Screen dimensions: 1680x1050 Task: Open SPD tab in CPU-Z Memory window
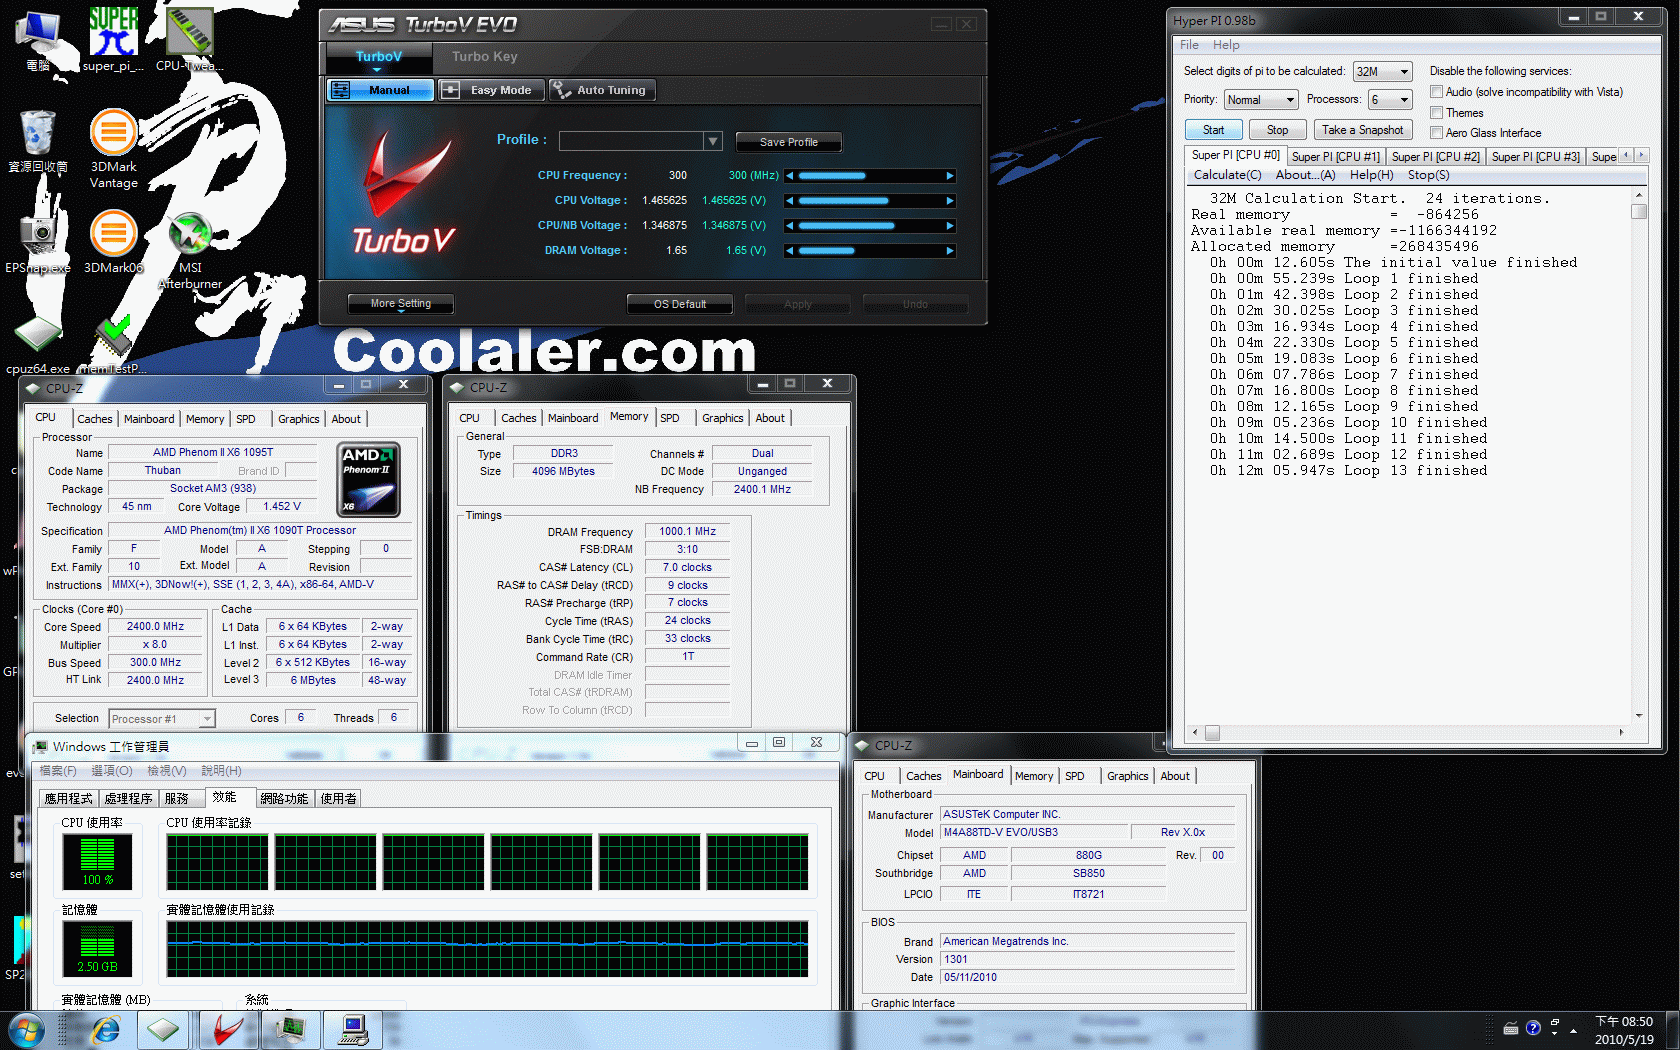click(x=670, y=418)
